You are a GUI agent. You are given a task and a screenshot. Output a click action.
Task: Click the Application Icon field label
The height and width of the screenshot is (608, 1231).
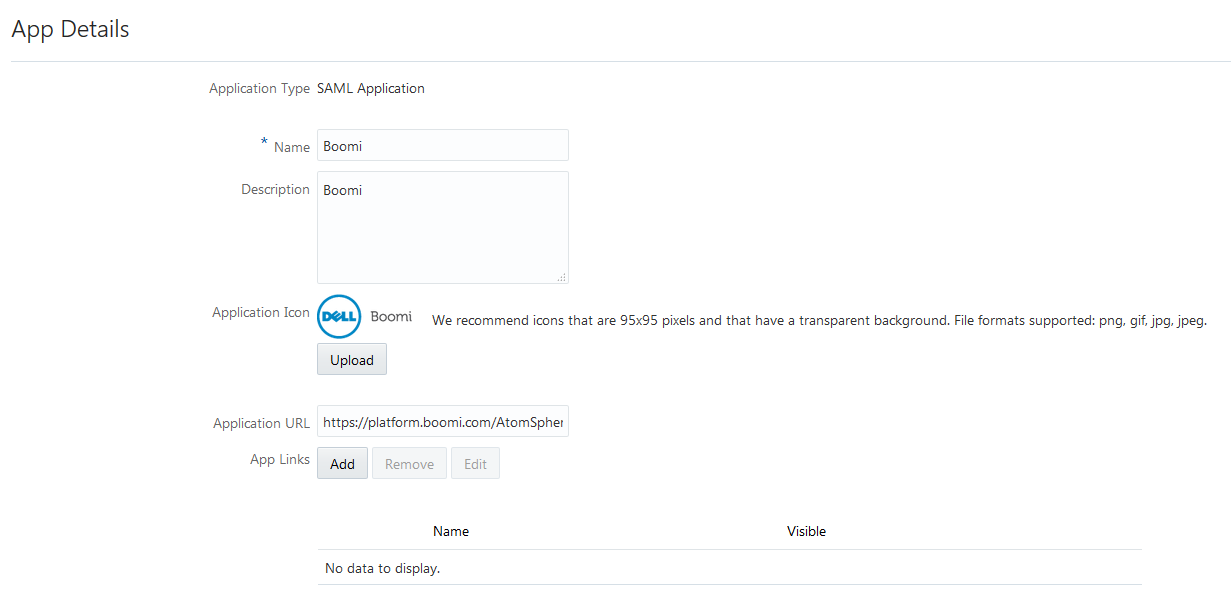(x=260, y=312)
